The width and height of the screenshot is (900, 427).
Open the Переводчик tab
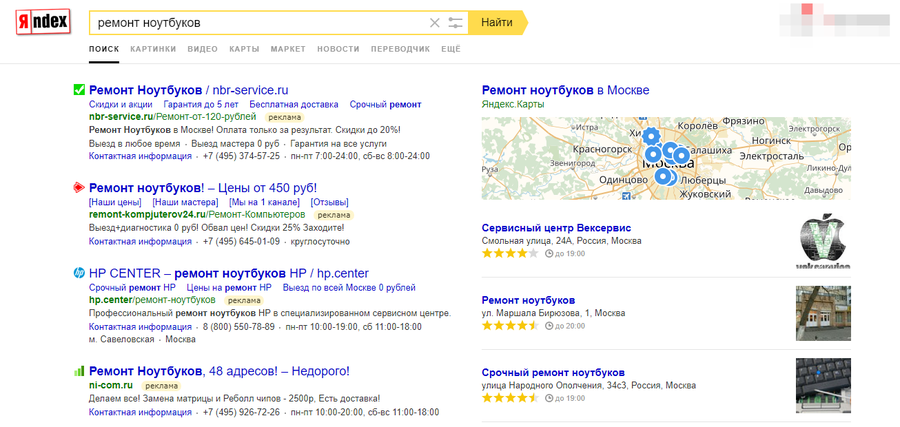pyautogui.click(x=400, y=49)
